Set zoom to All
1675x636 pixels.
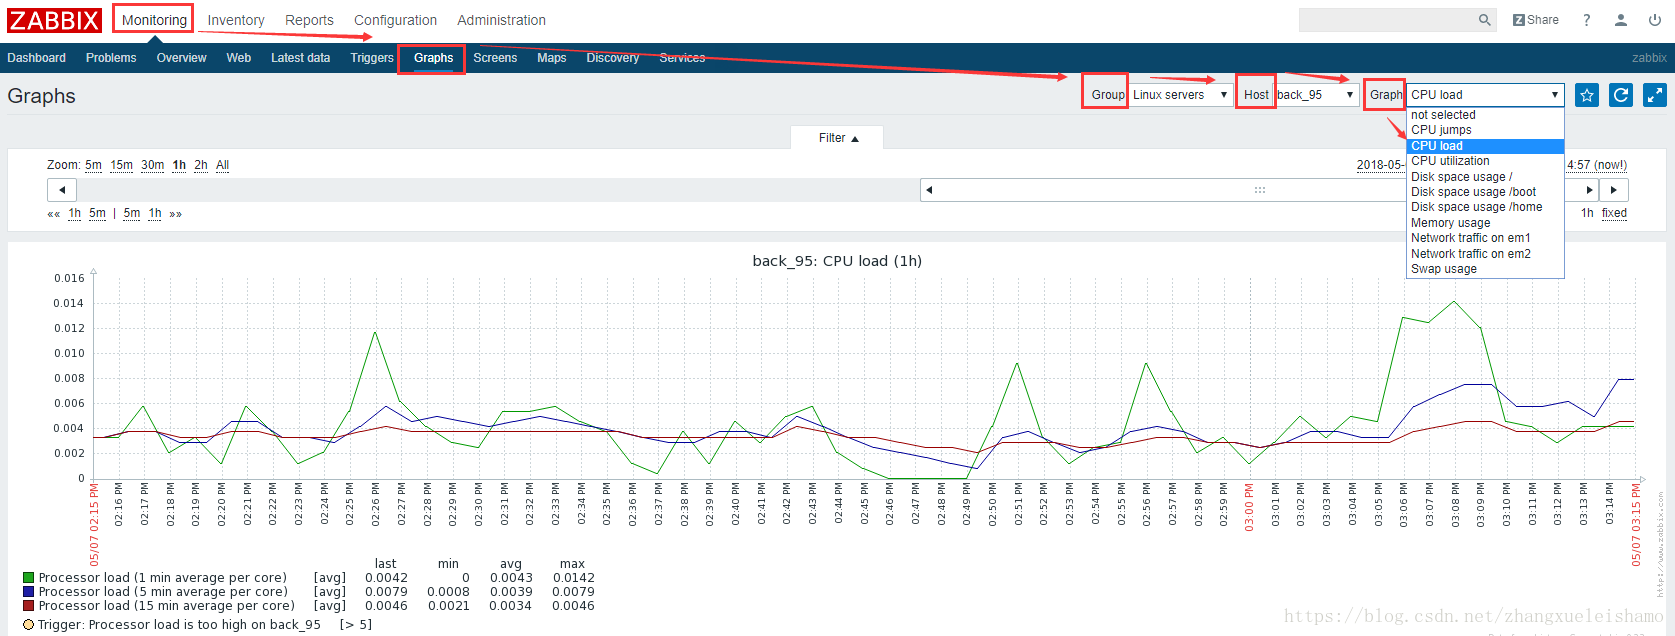(222, 165)
